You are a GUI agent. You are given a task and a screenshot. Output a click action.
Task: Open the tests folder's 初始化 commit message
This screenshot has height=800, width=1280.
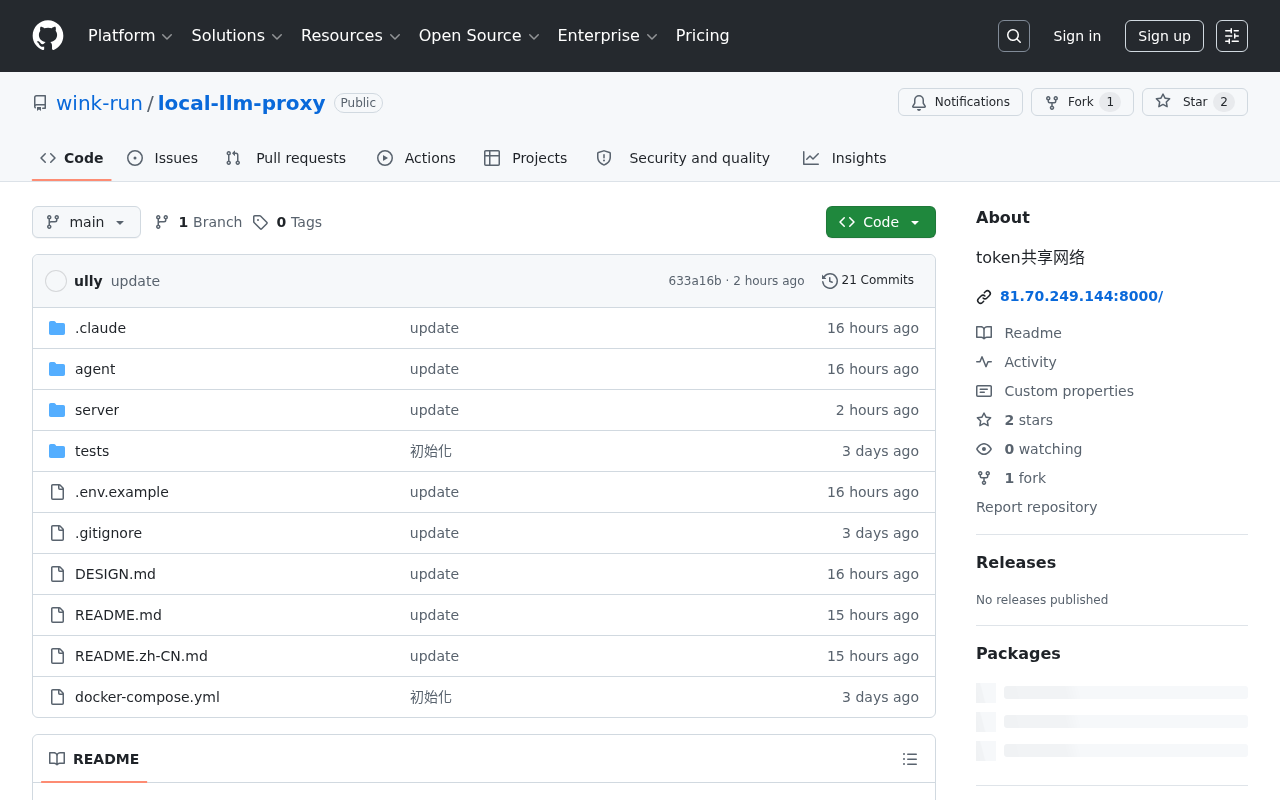[x=431, y=451]
